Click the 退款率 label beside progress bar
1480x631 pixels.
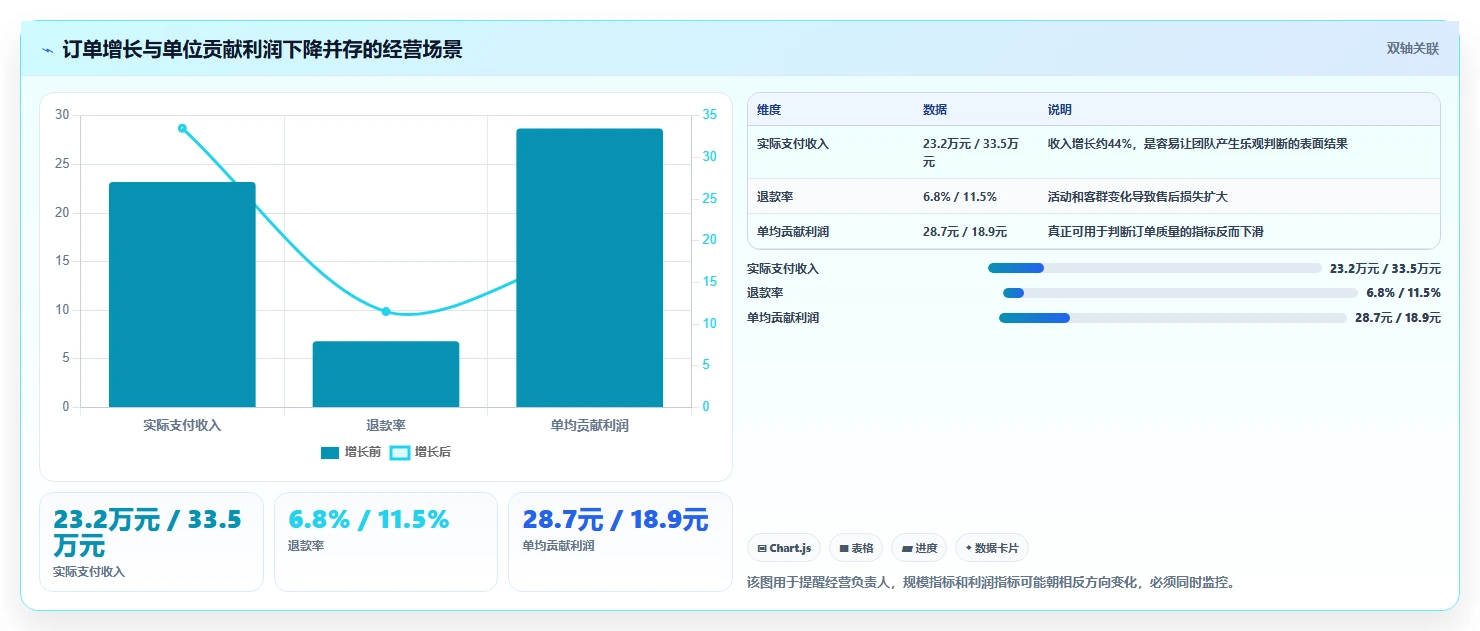tap(765, 293)
